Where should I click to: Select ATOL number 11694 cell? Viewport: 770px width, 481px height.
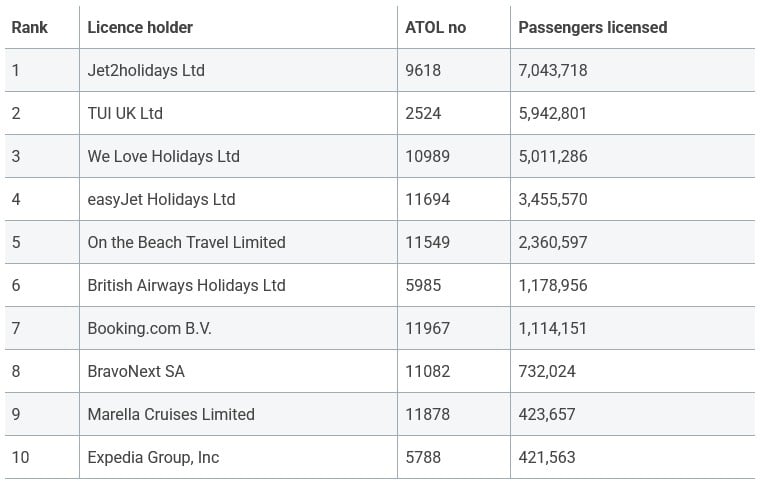[x=427, y=199]
